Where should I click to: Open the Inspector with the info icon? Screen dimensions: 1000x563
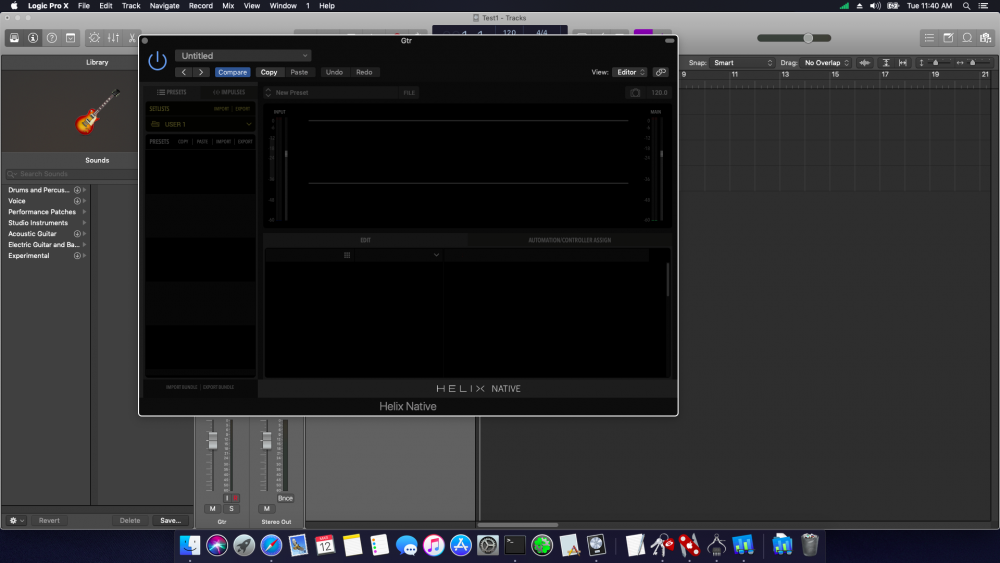click(x=33, y=38)
